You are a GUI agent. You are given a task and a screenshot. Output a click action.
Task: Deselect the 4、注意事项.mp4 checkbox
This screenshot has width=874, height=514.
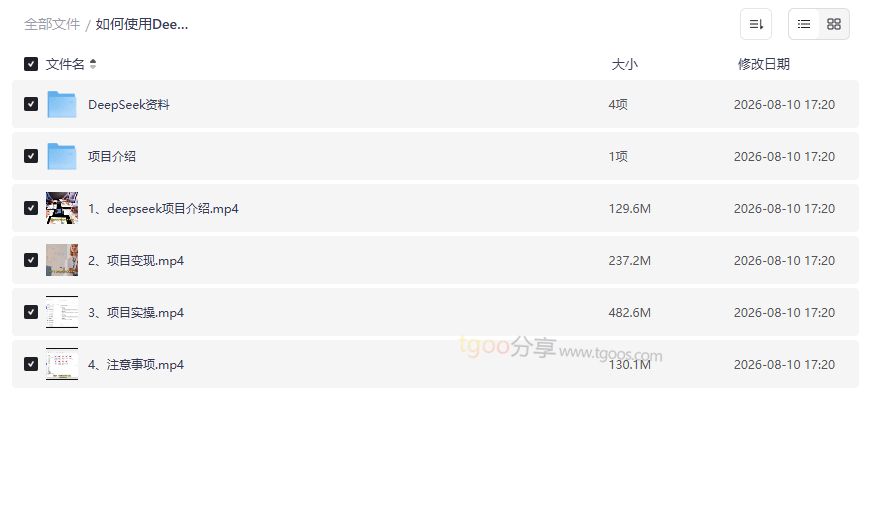click(31, 364)
